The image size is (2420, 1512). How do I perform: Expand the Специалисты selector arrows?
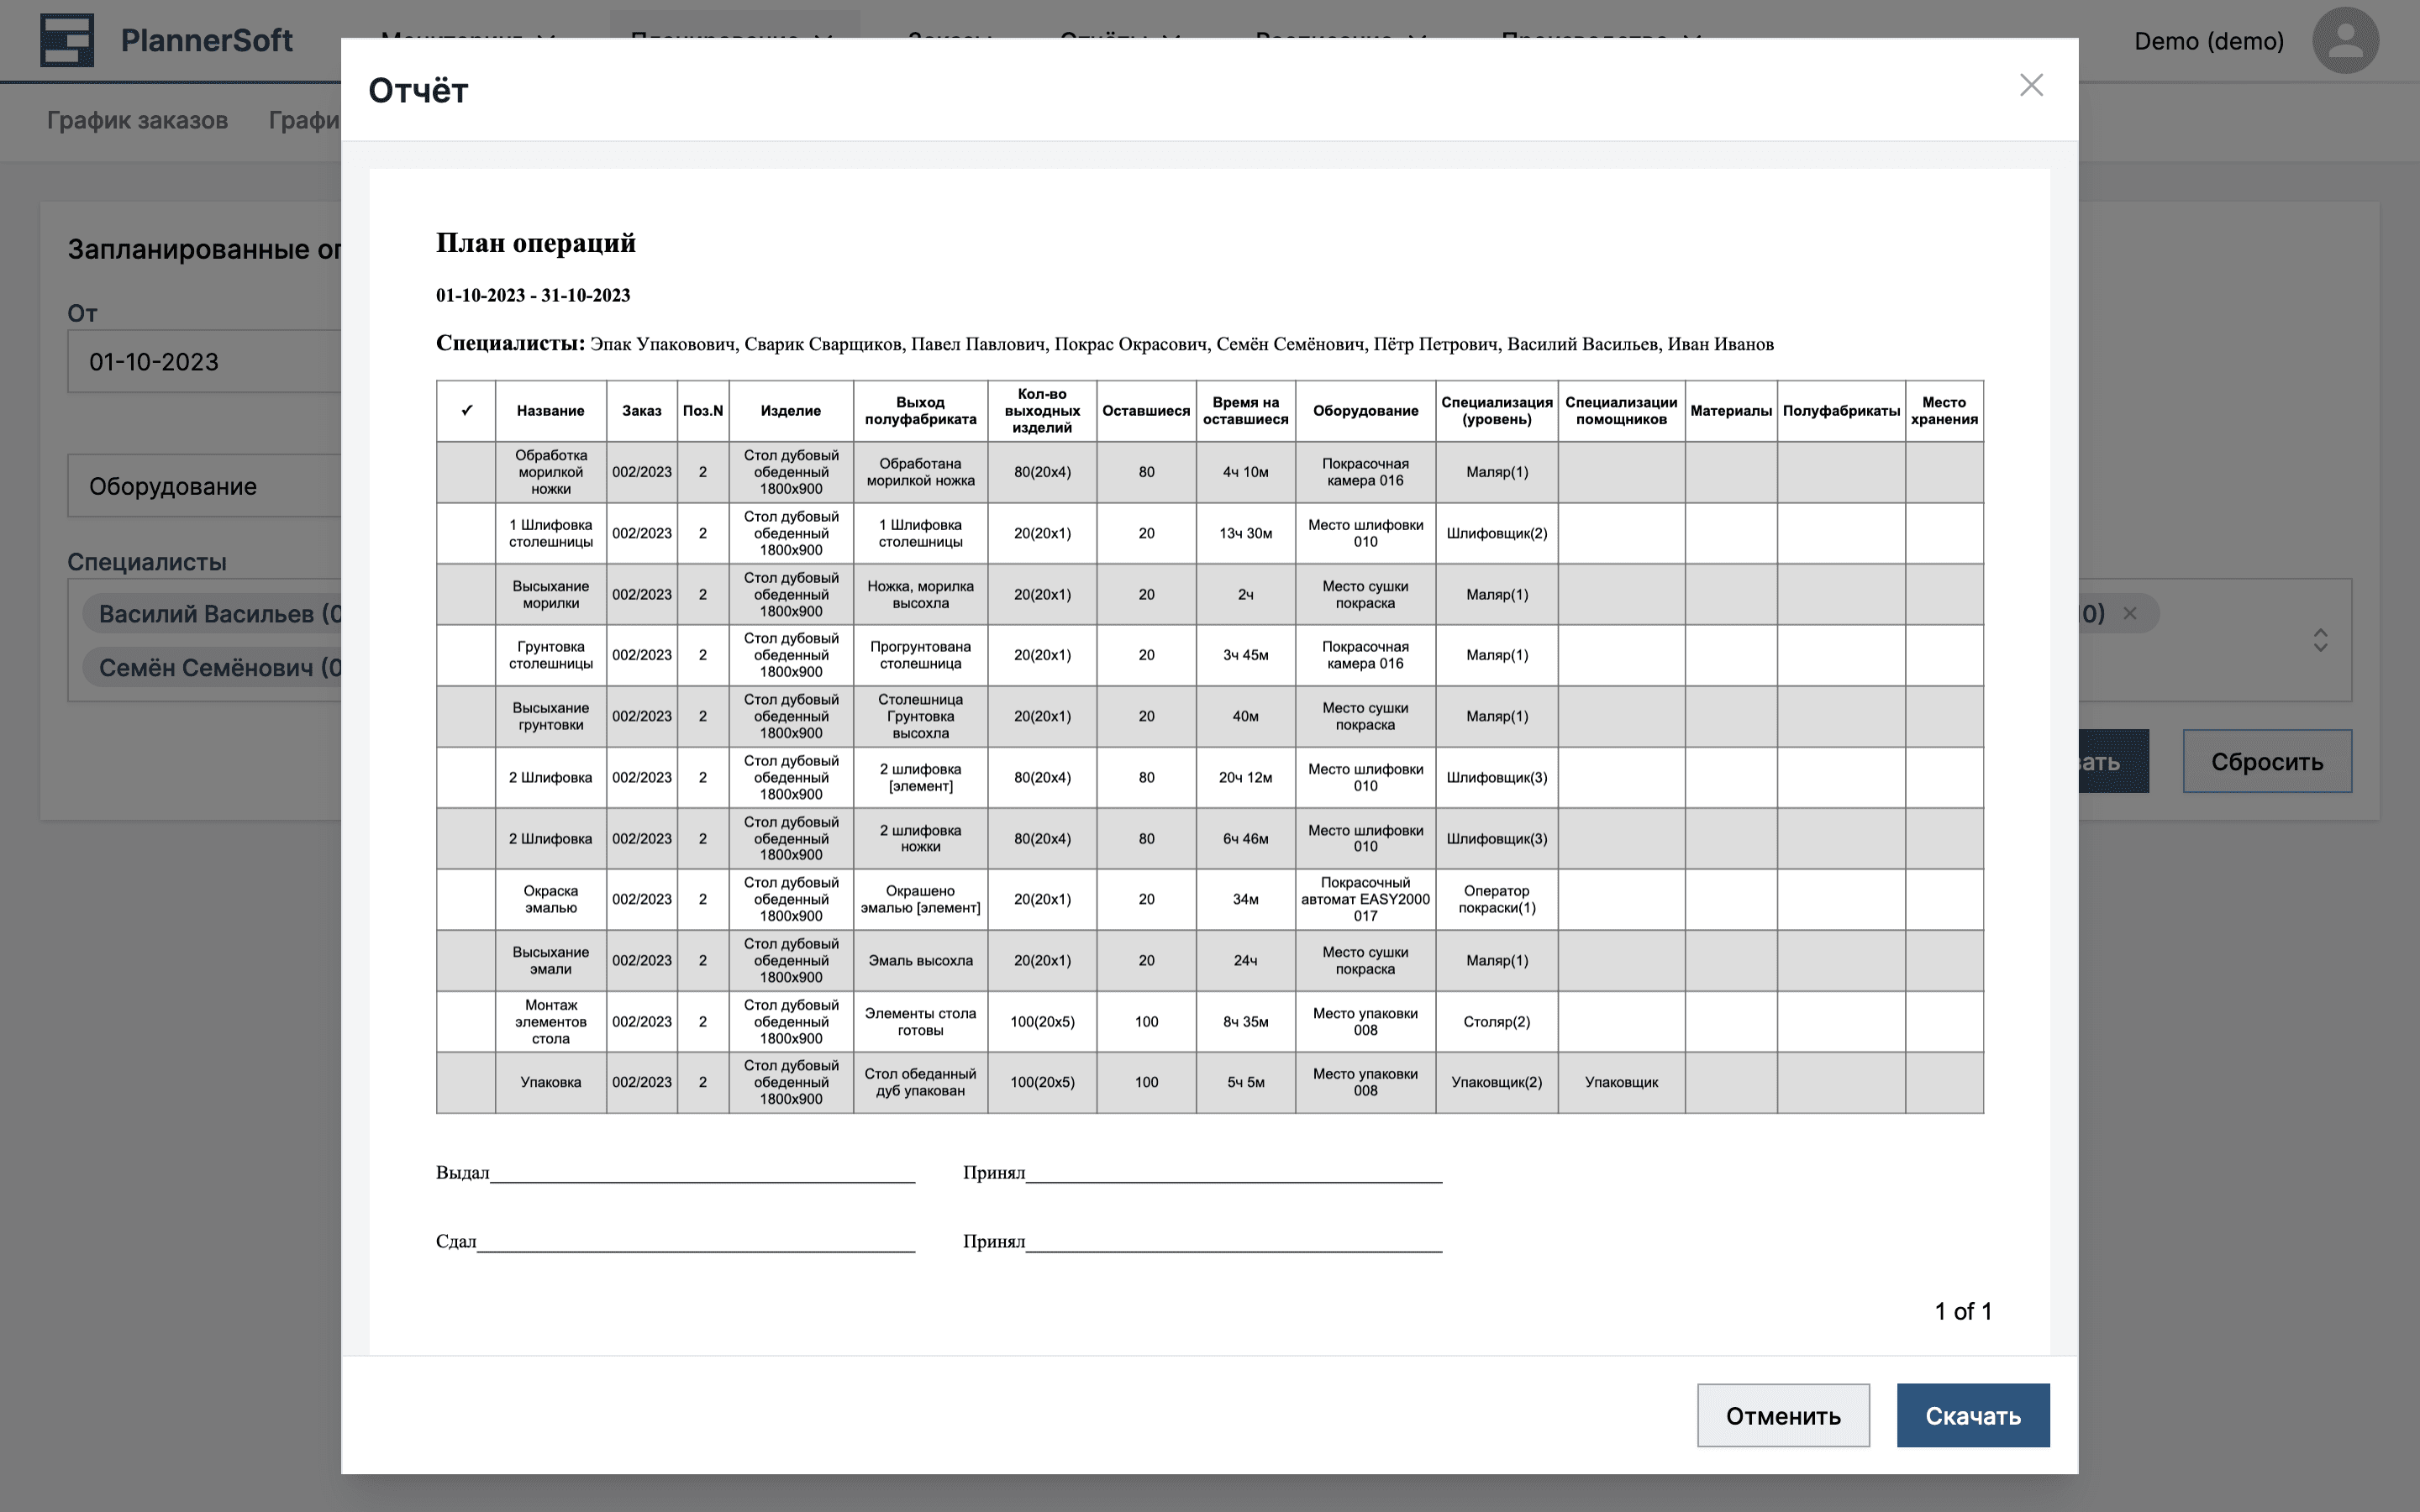[2320, 640]
